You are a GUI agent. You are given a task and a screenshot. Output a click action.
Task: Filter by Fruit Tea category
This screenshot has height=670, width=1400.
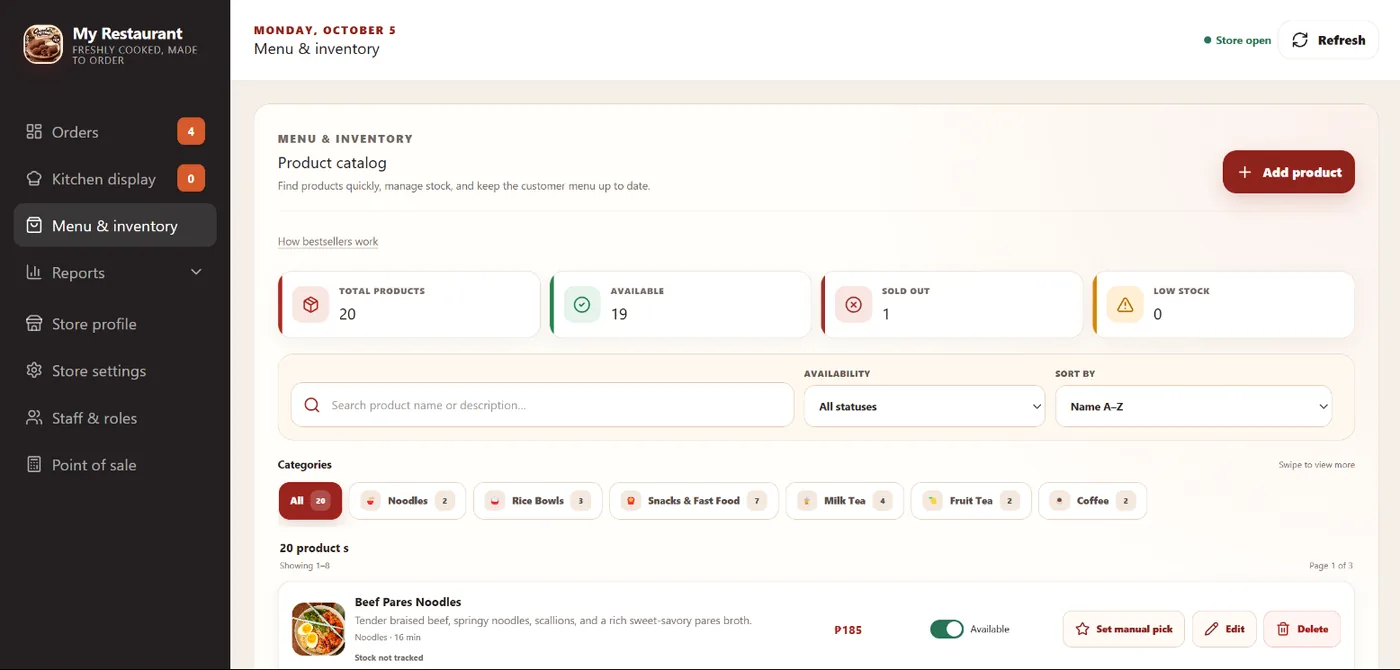971,501
